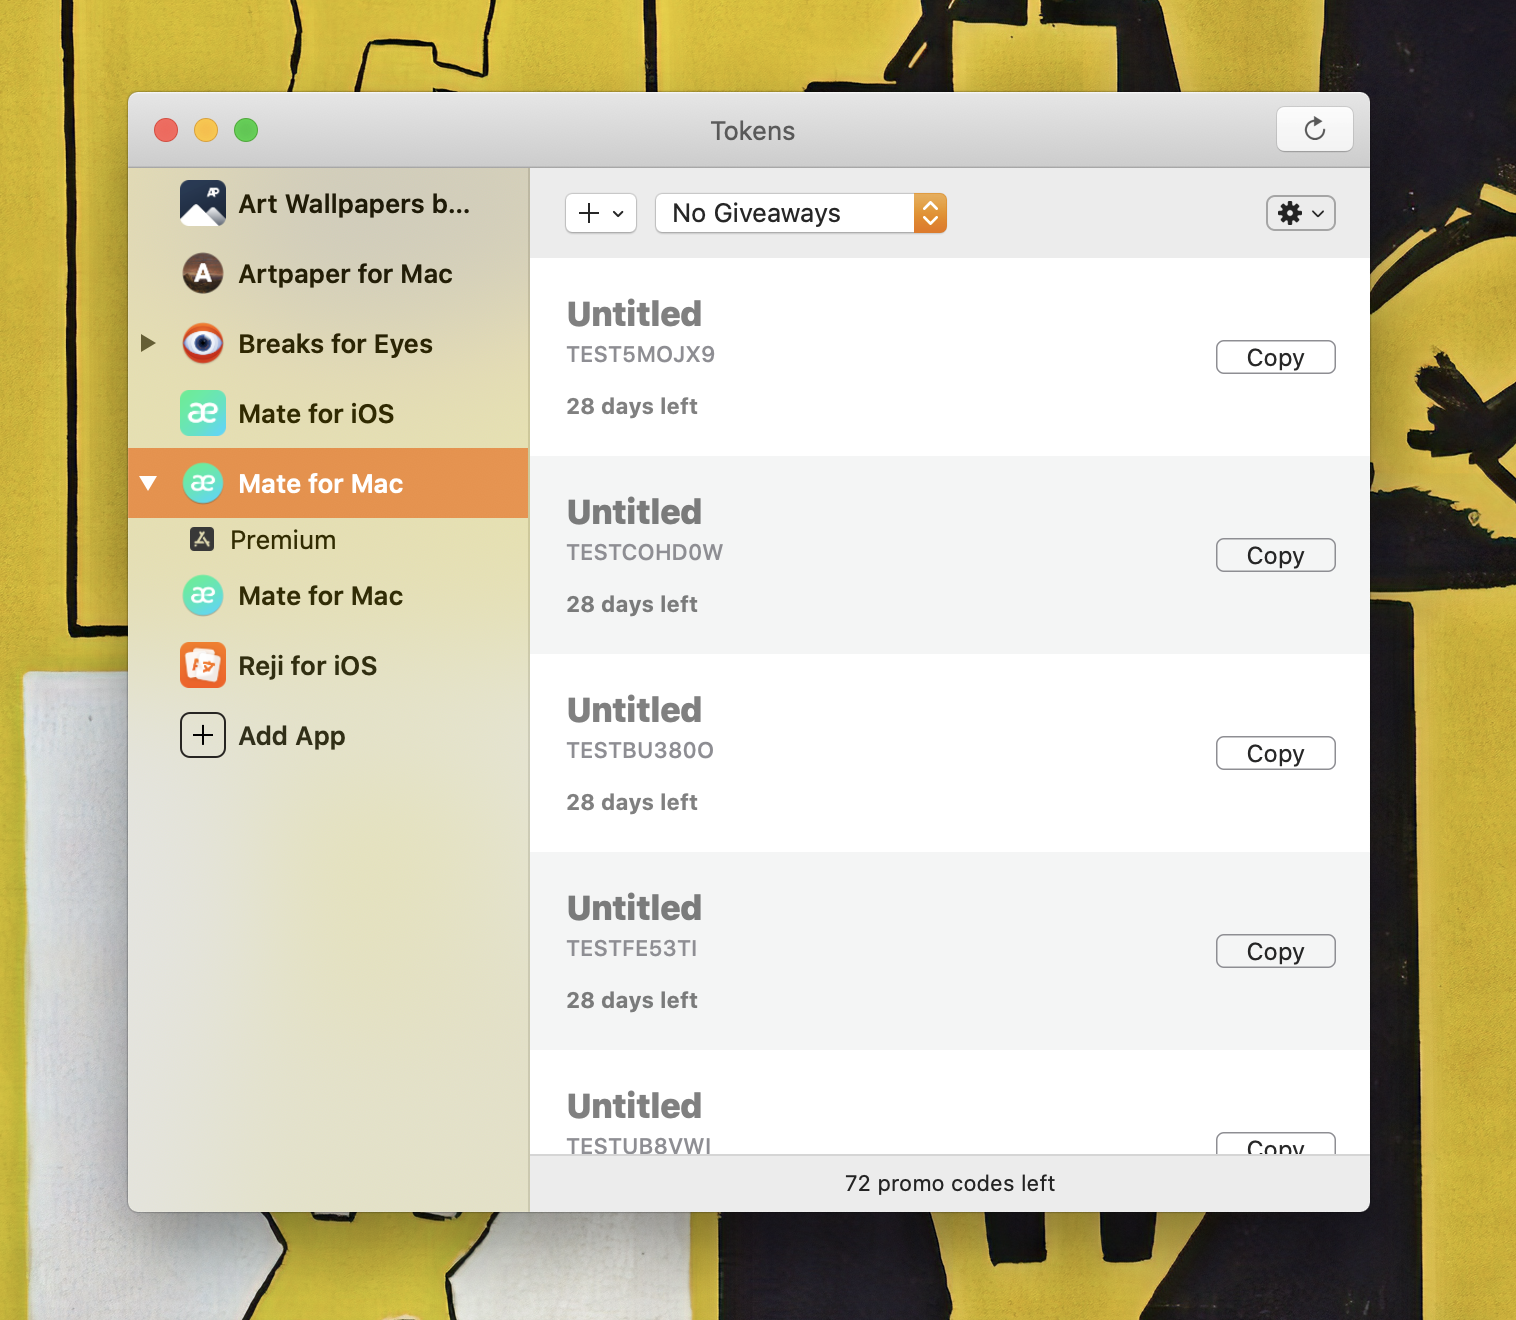Copy the TESTBU380O promo code

(x=1276, y=753)
